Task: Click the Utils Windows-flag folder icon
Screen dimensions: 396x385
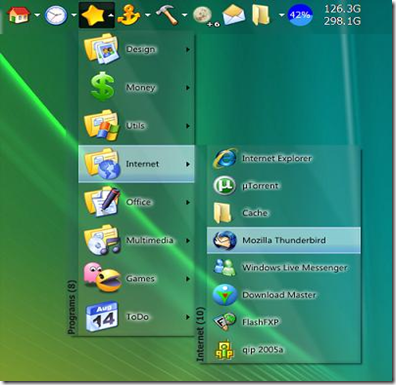Action: 101,125
